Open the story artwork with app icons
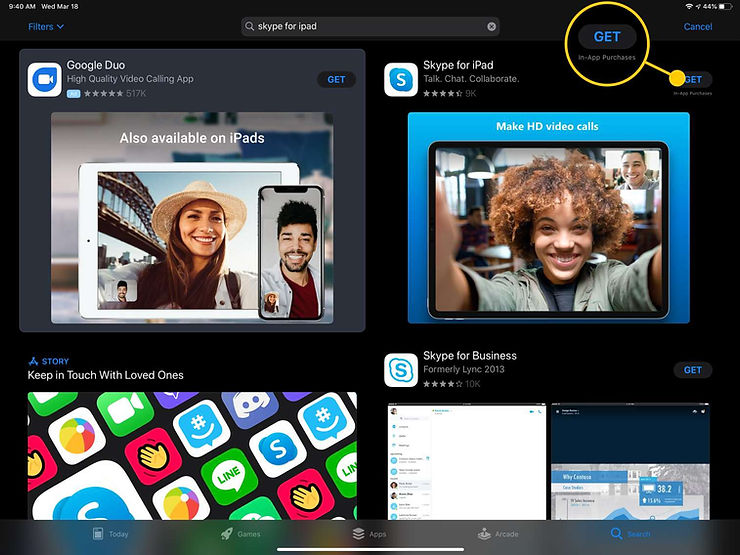 (x=192, y=456)
